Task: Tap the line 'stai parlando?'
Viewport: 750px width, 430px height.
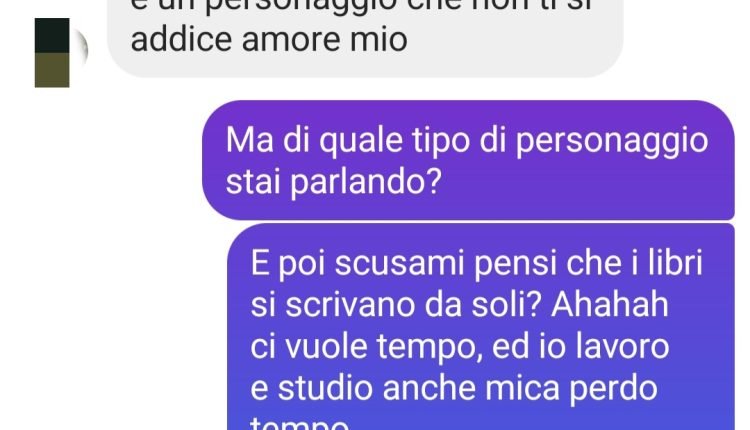Action: (x=333, y=182)
